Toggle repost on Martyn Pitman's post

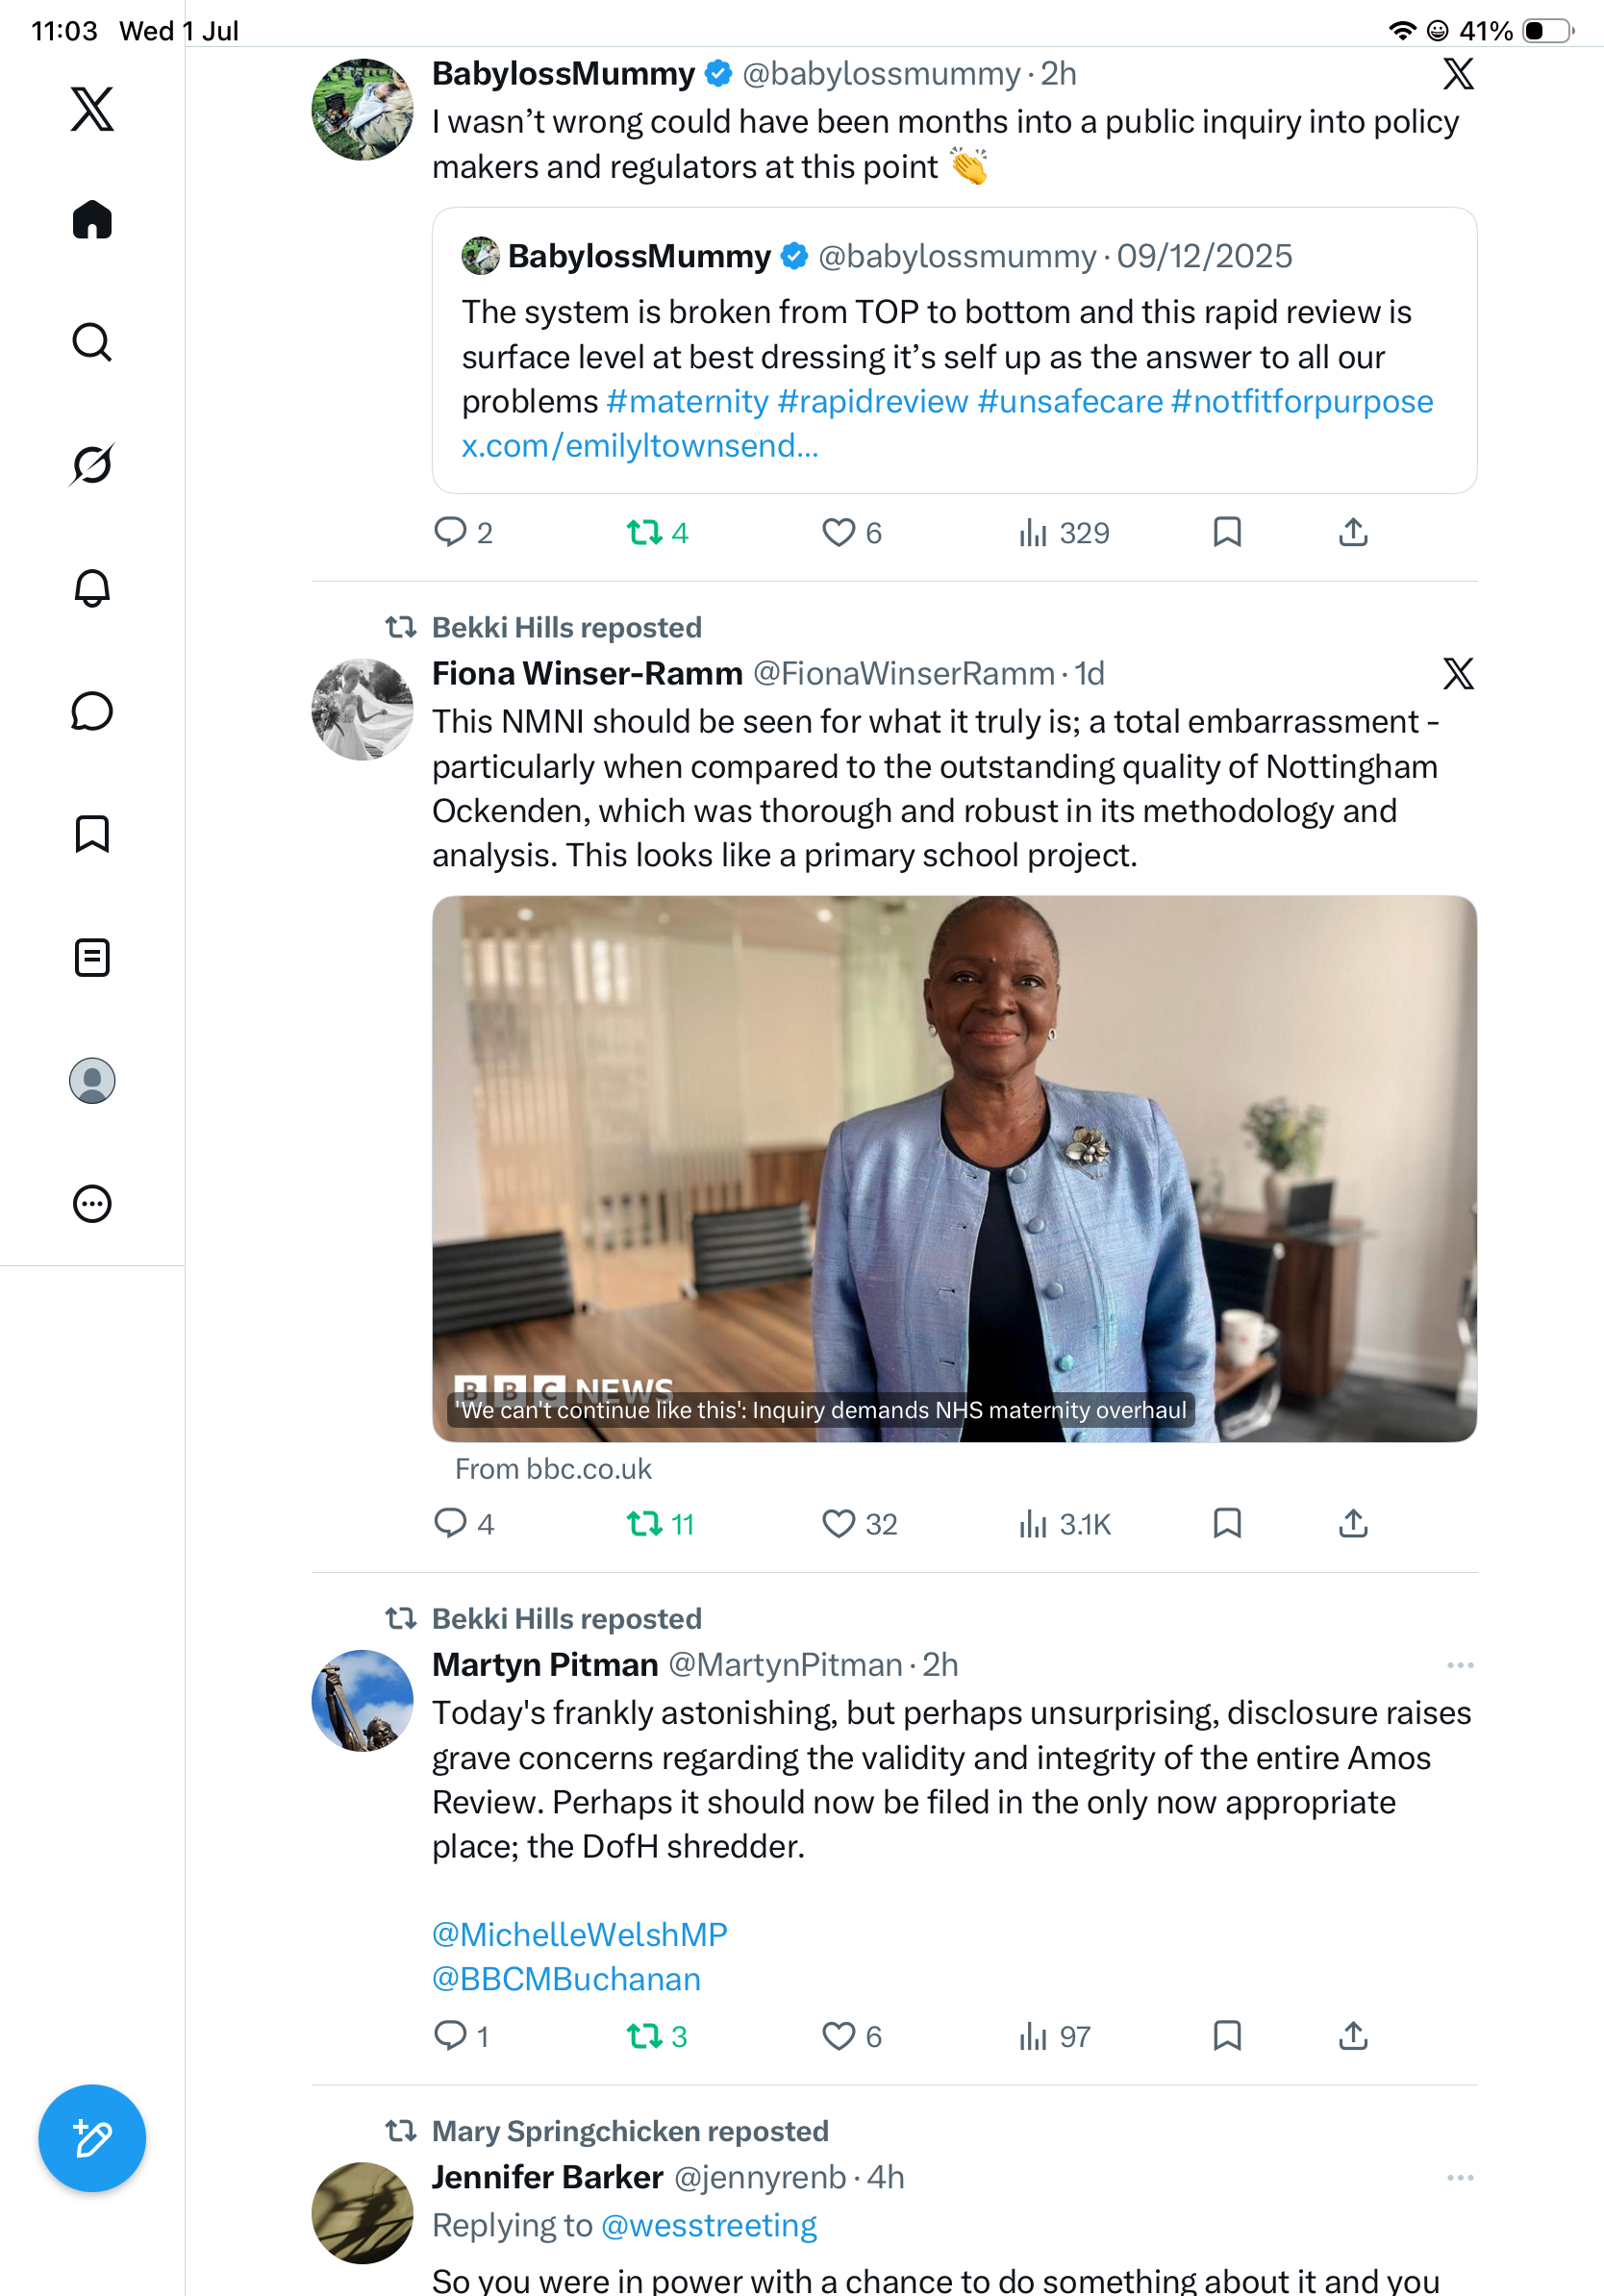click(644, 2036)
